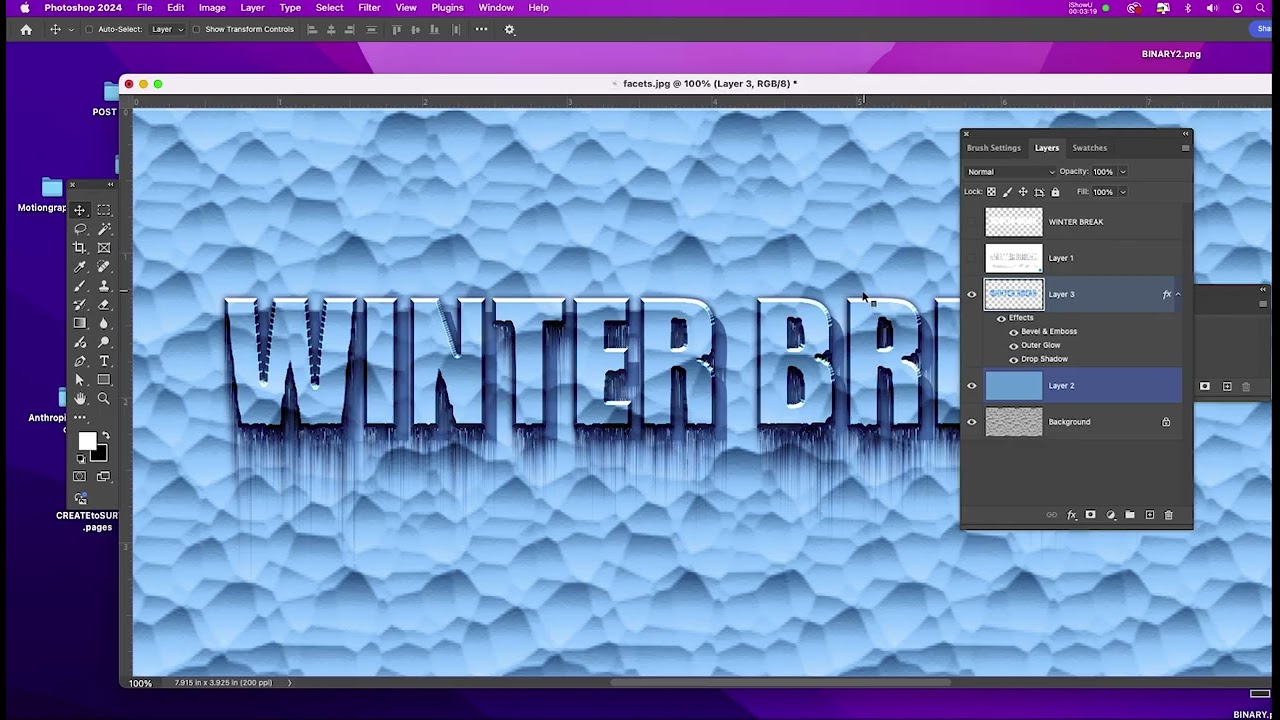Select the Rectangular Marquee tool
Image resolution: width=1280 pixels, height=720 pixels.
tap(104, 210)
